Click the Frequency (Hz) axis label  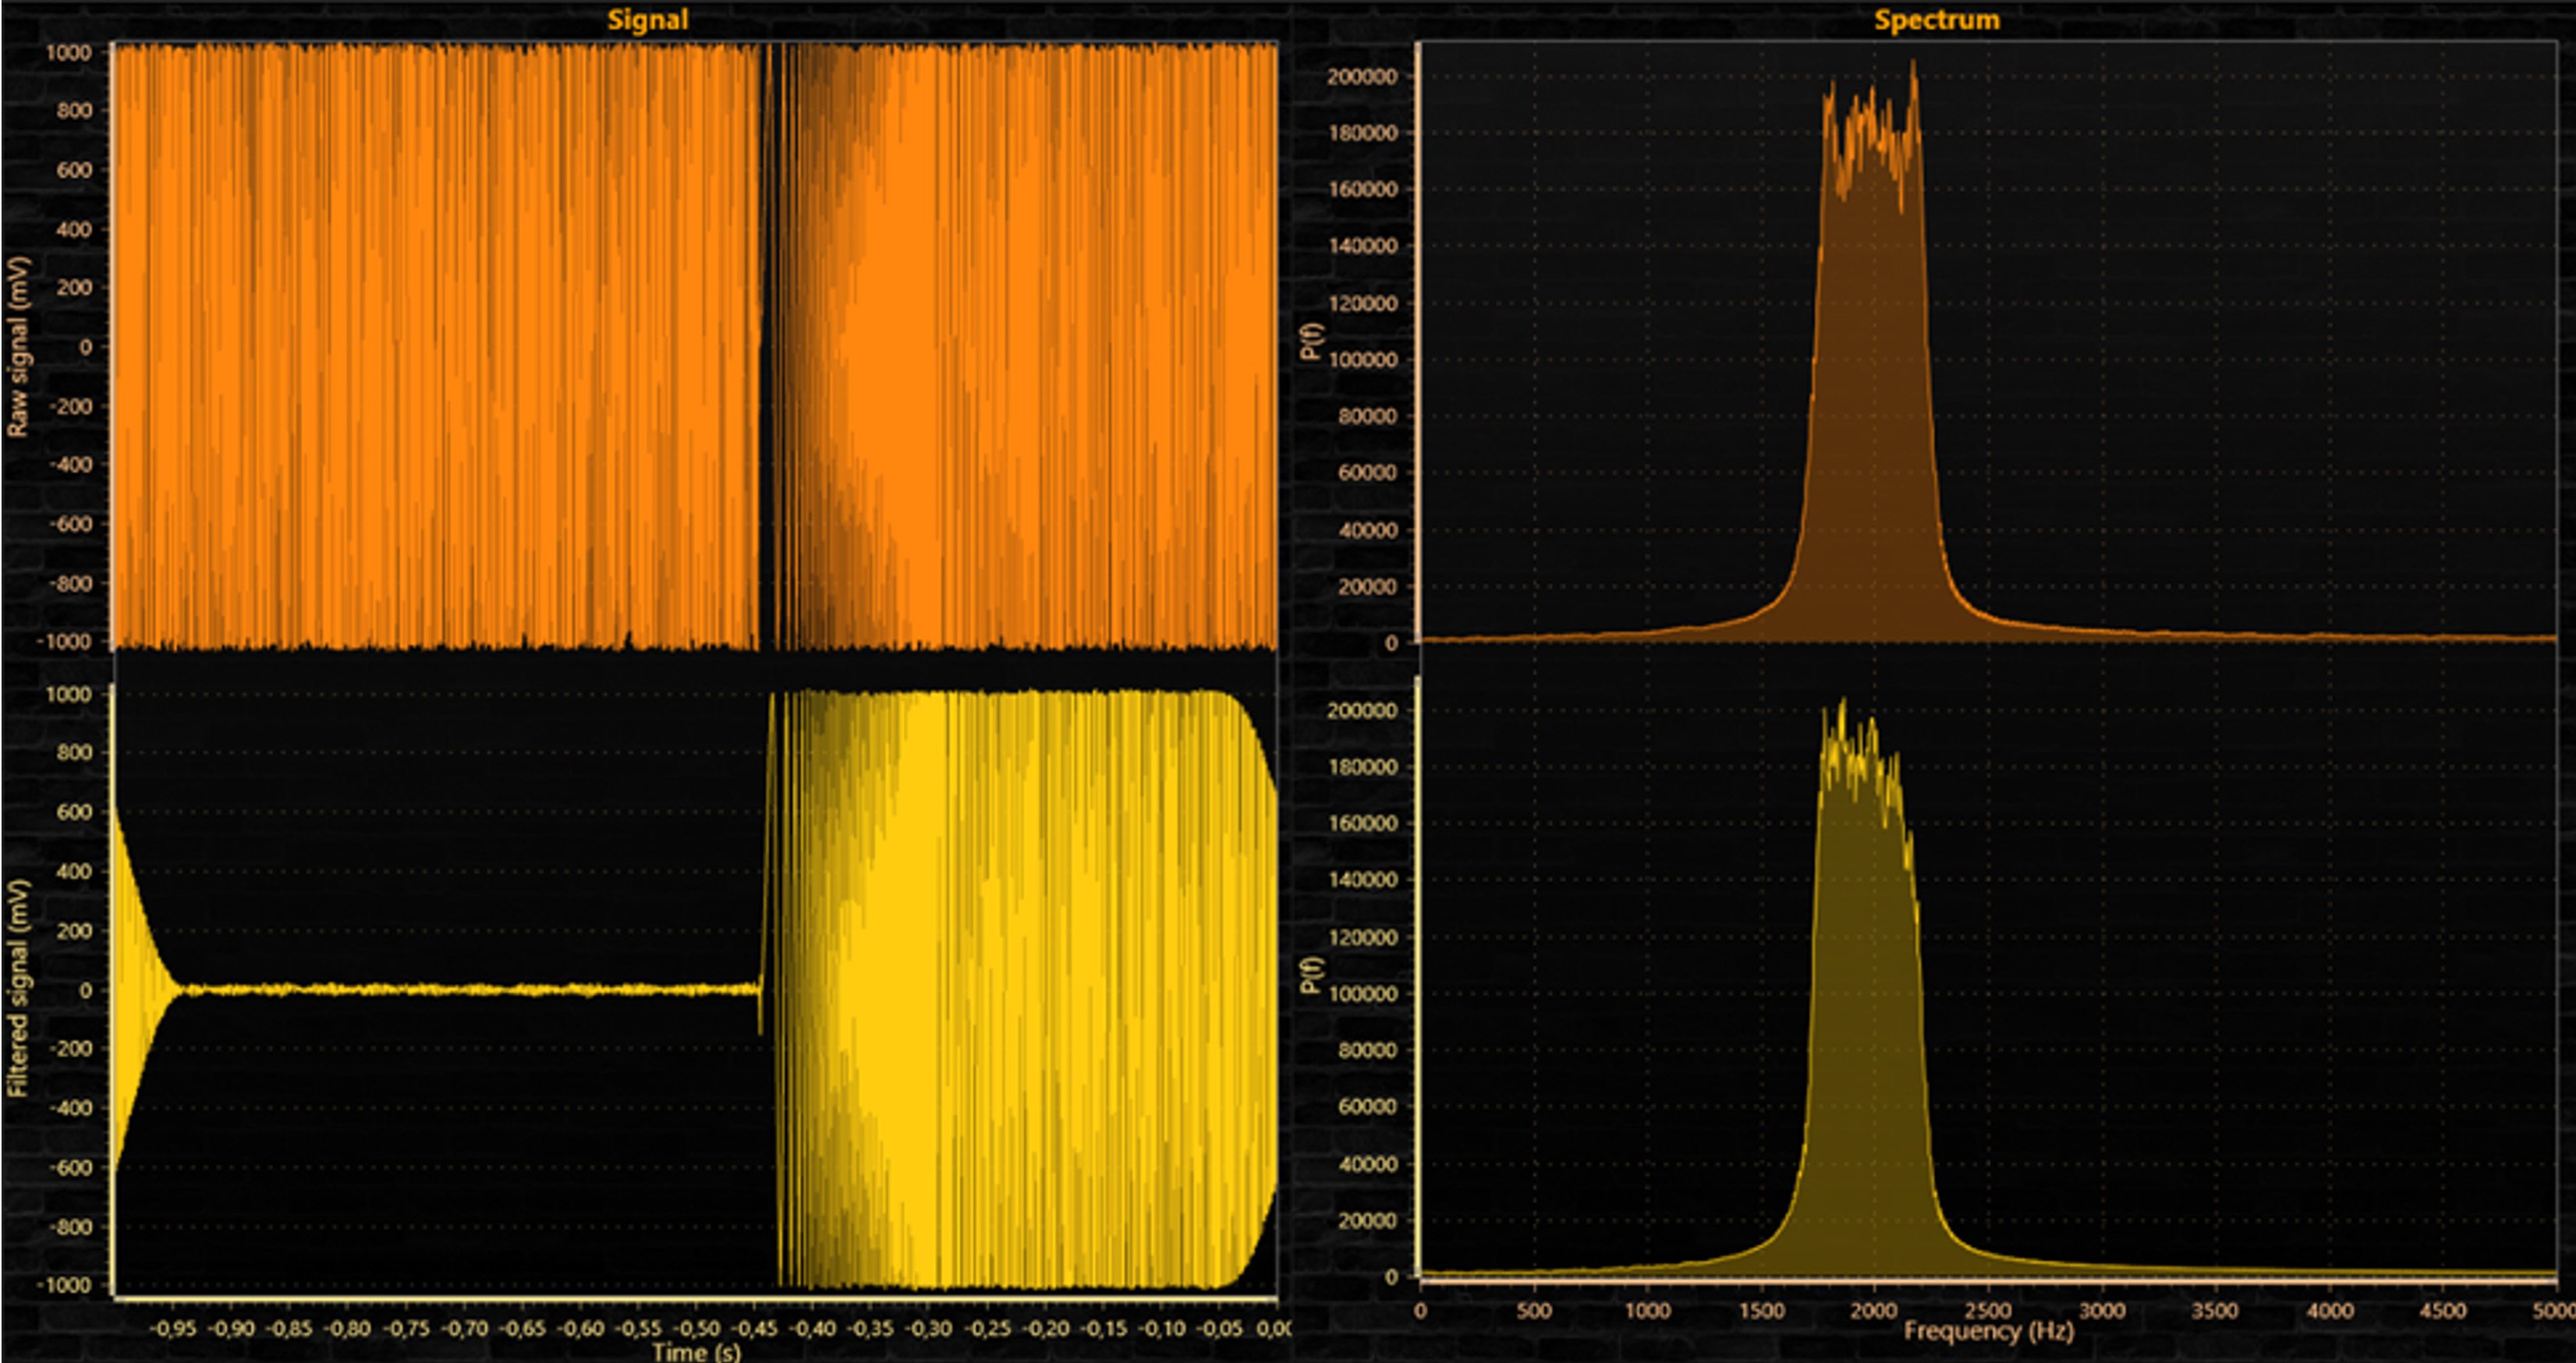pos(1988,1331)
